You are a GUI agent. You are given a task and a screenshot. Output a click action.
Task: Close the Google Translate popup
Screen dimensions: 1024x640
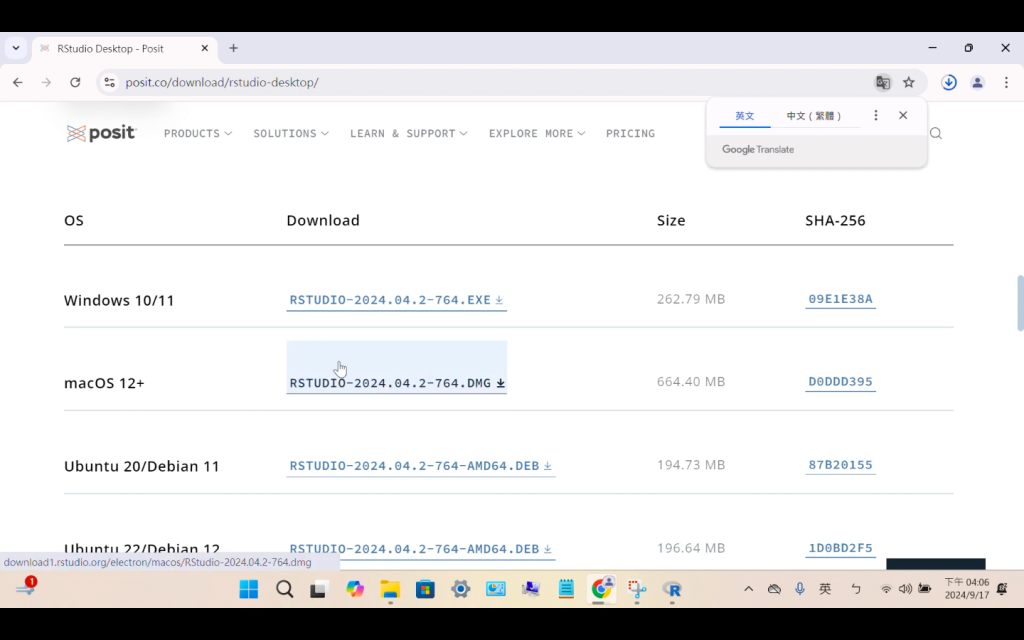tap(903, 116)
